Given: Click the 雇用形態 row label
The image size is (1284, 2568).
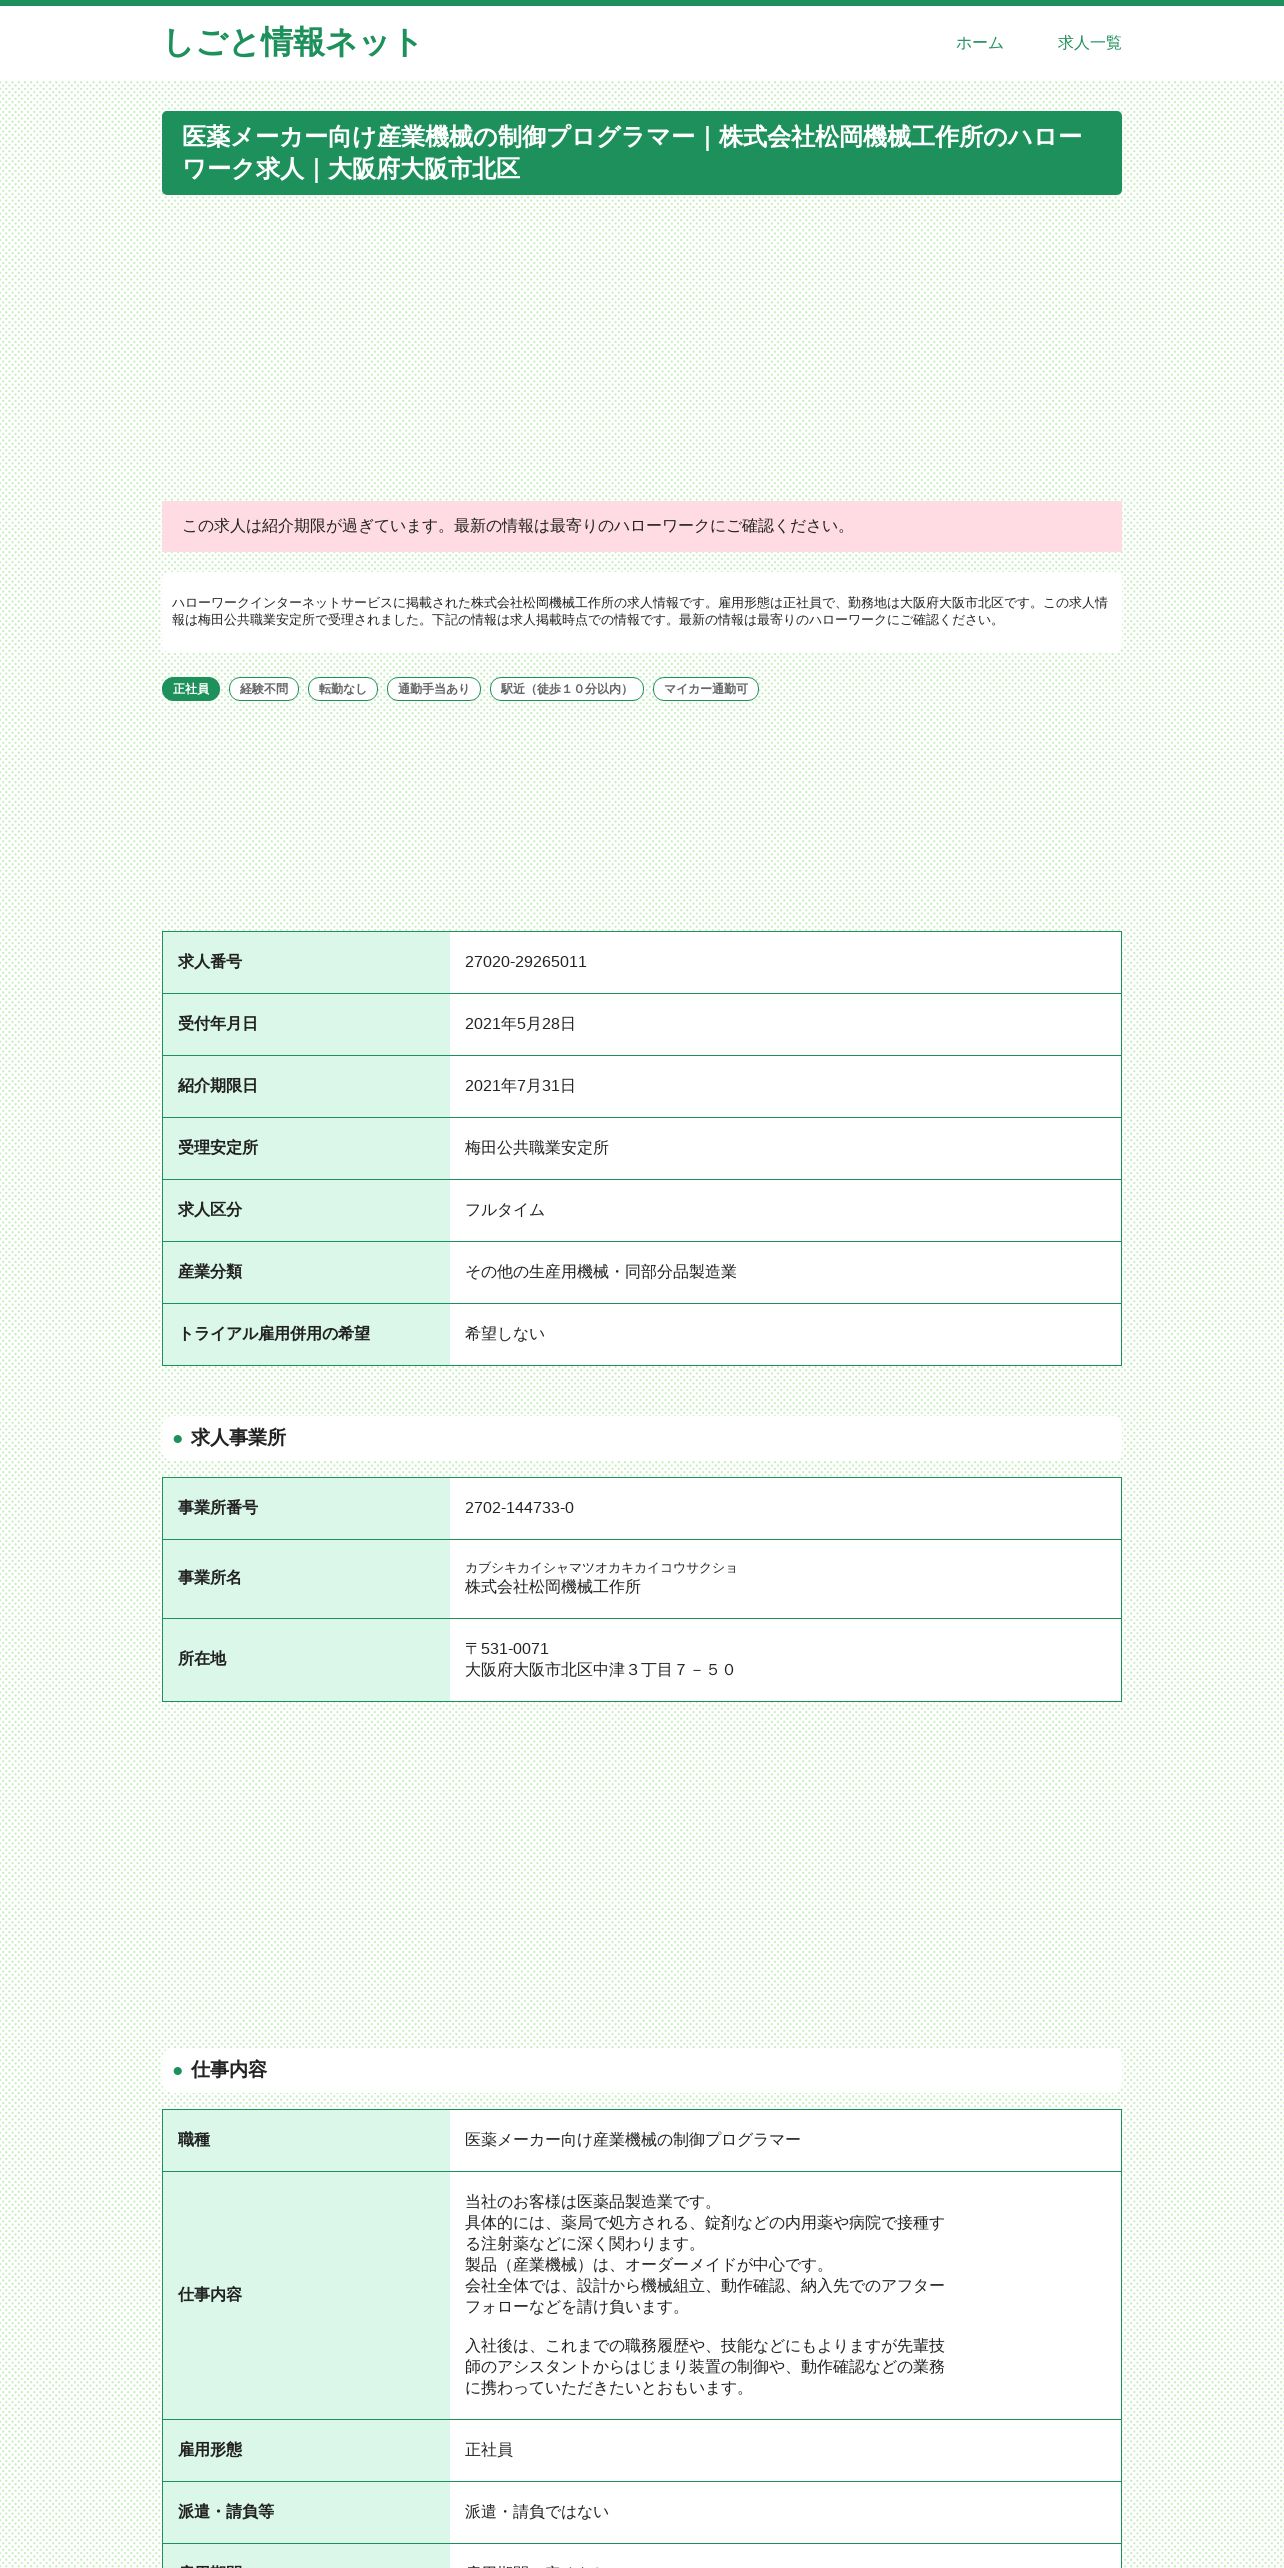Looking at the screenshot, I should [210, 2450].
